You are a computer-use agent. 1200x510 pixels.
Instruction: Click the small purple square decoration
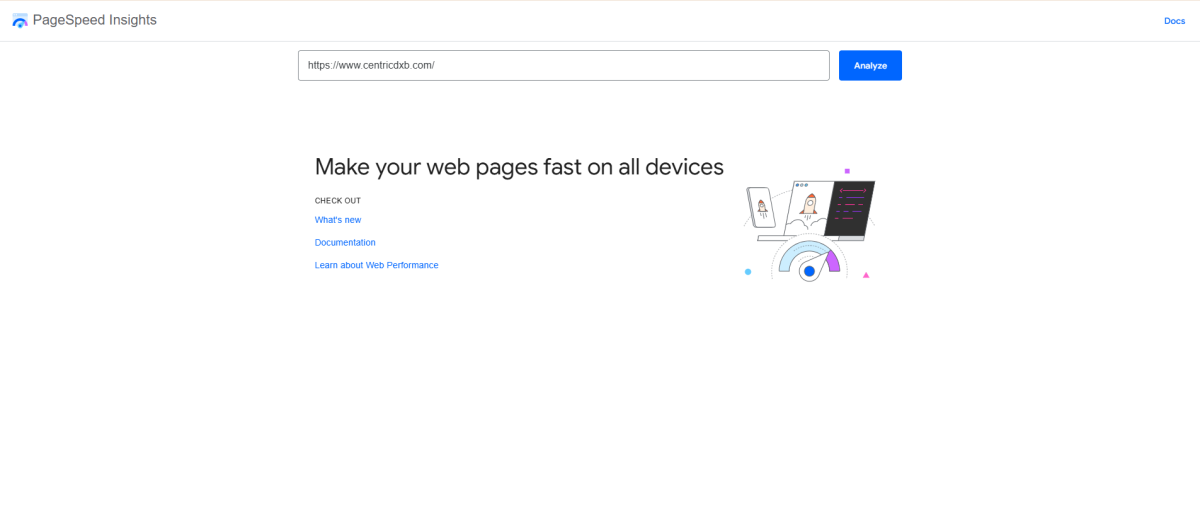(847, 171)
